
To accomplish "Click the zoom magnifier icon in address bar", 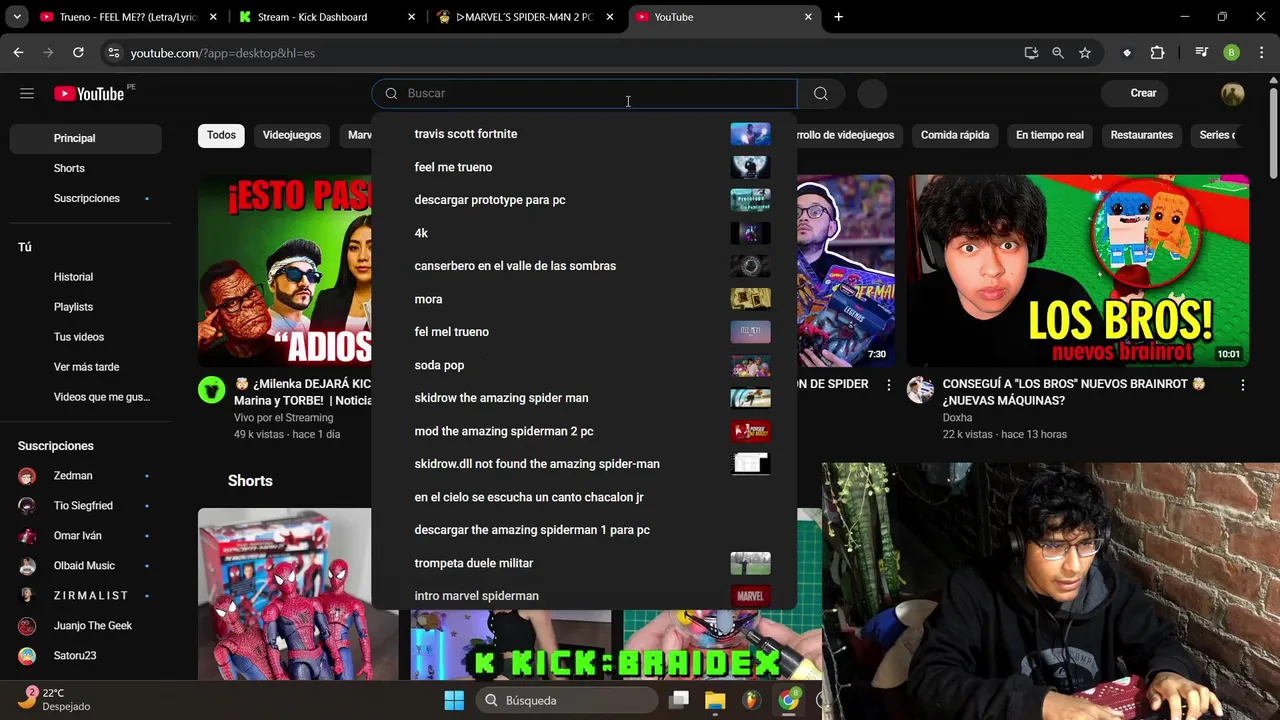I will tap(1058, 52).
